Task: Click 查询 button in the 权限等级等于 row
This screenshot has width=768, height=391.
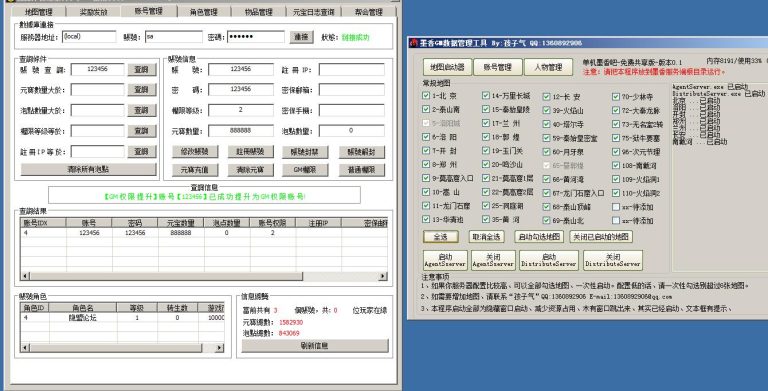Action: click(142, 131)
